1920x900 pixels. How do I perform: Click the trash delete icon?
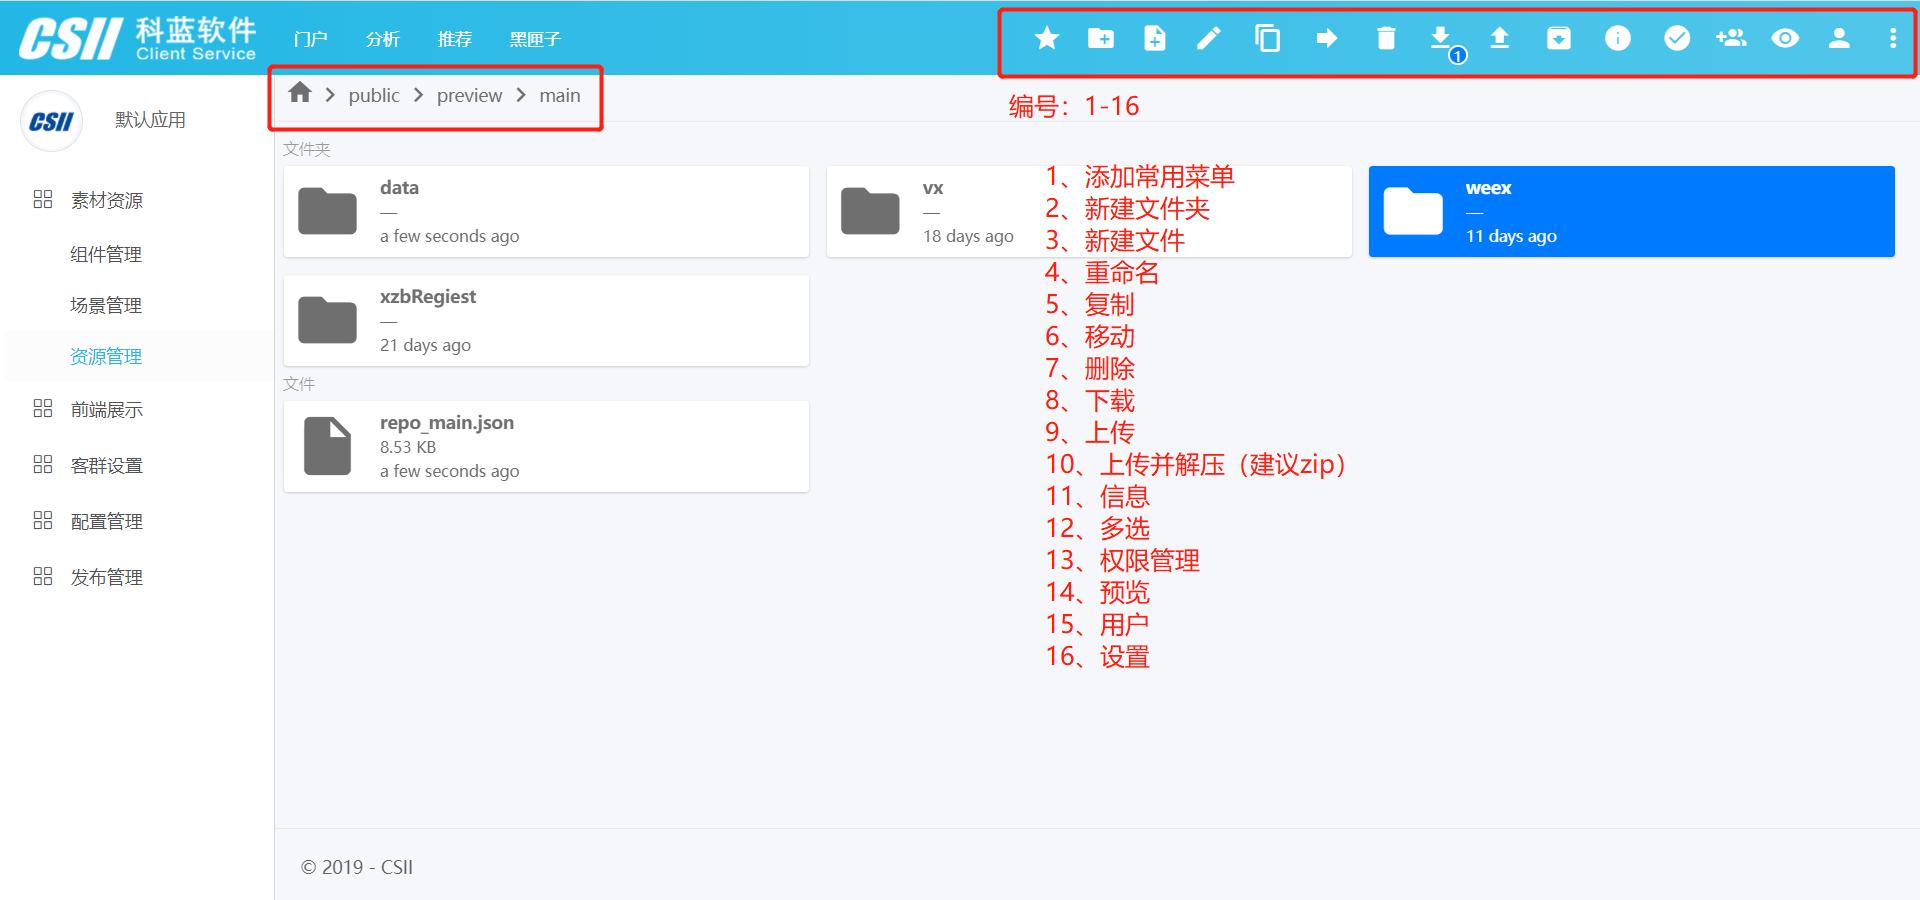[1385, 38]
